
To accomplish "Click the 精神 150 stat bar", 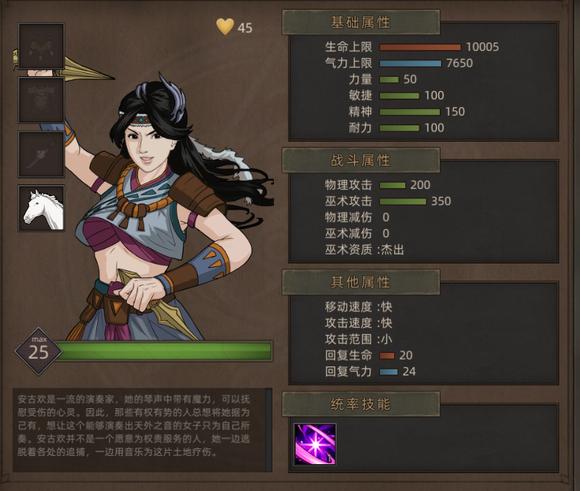I will pyautogui.click(x=410, y=112).
